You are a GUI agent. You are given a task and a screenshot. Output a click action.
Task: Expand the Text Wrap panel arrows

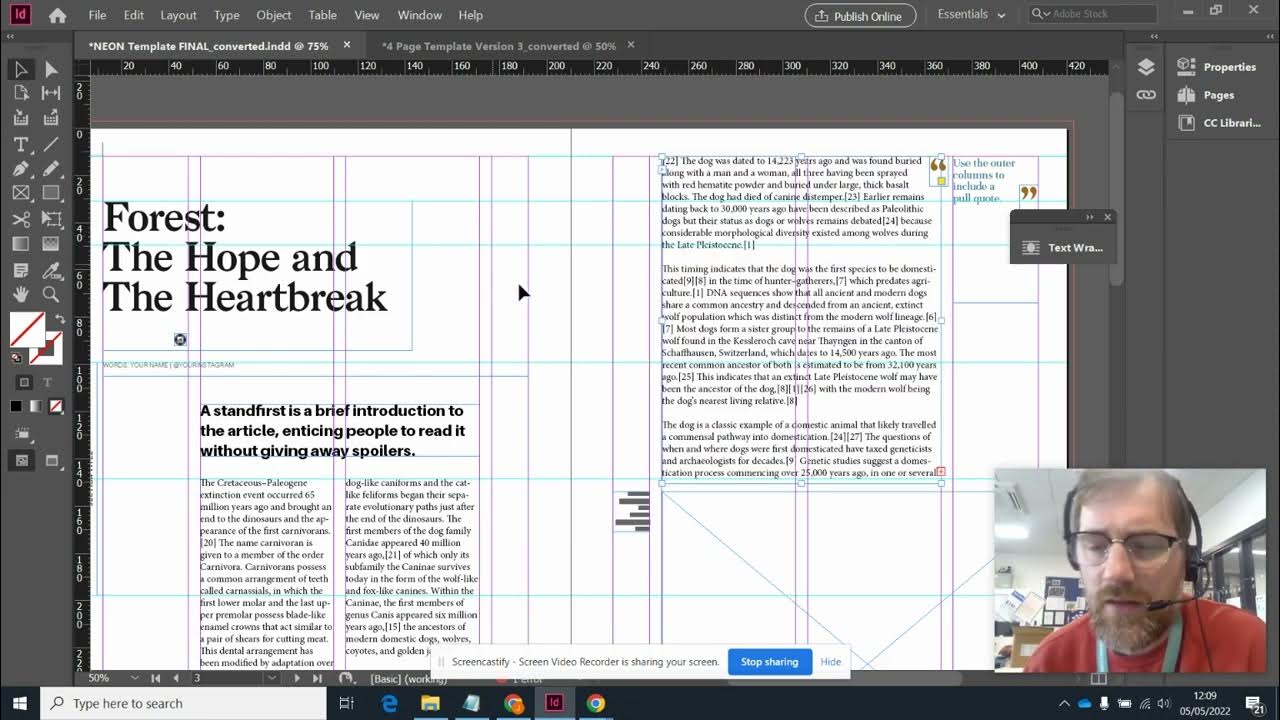1089,217
